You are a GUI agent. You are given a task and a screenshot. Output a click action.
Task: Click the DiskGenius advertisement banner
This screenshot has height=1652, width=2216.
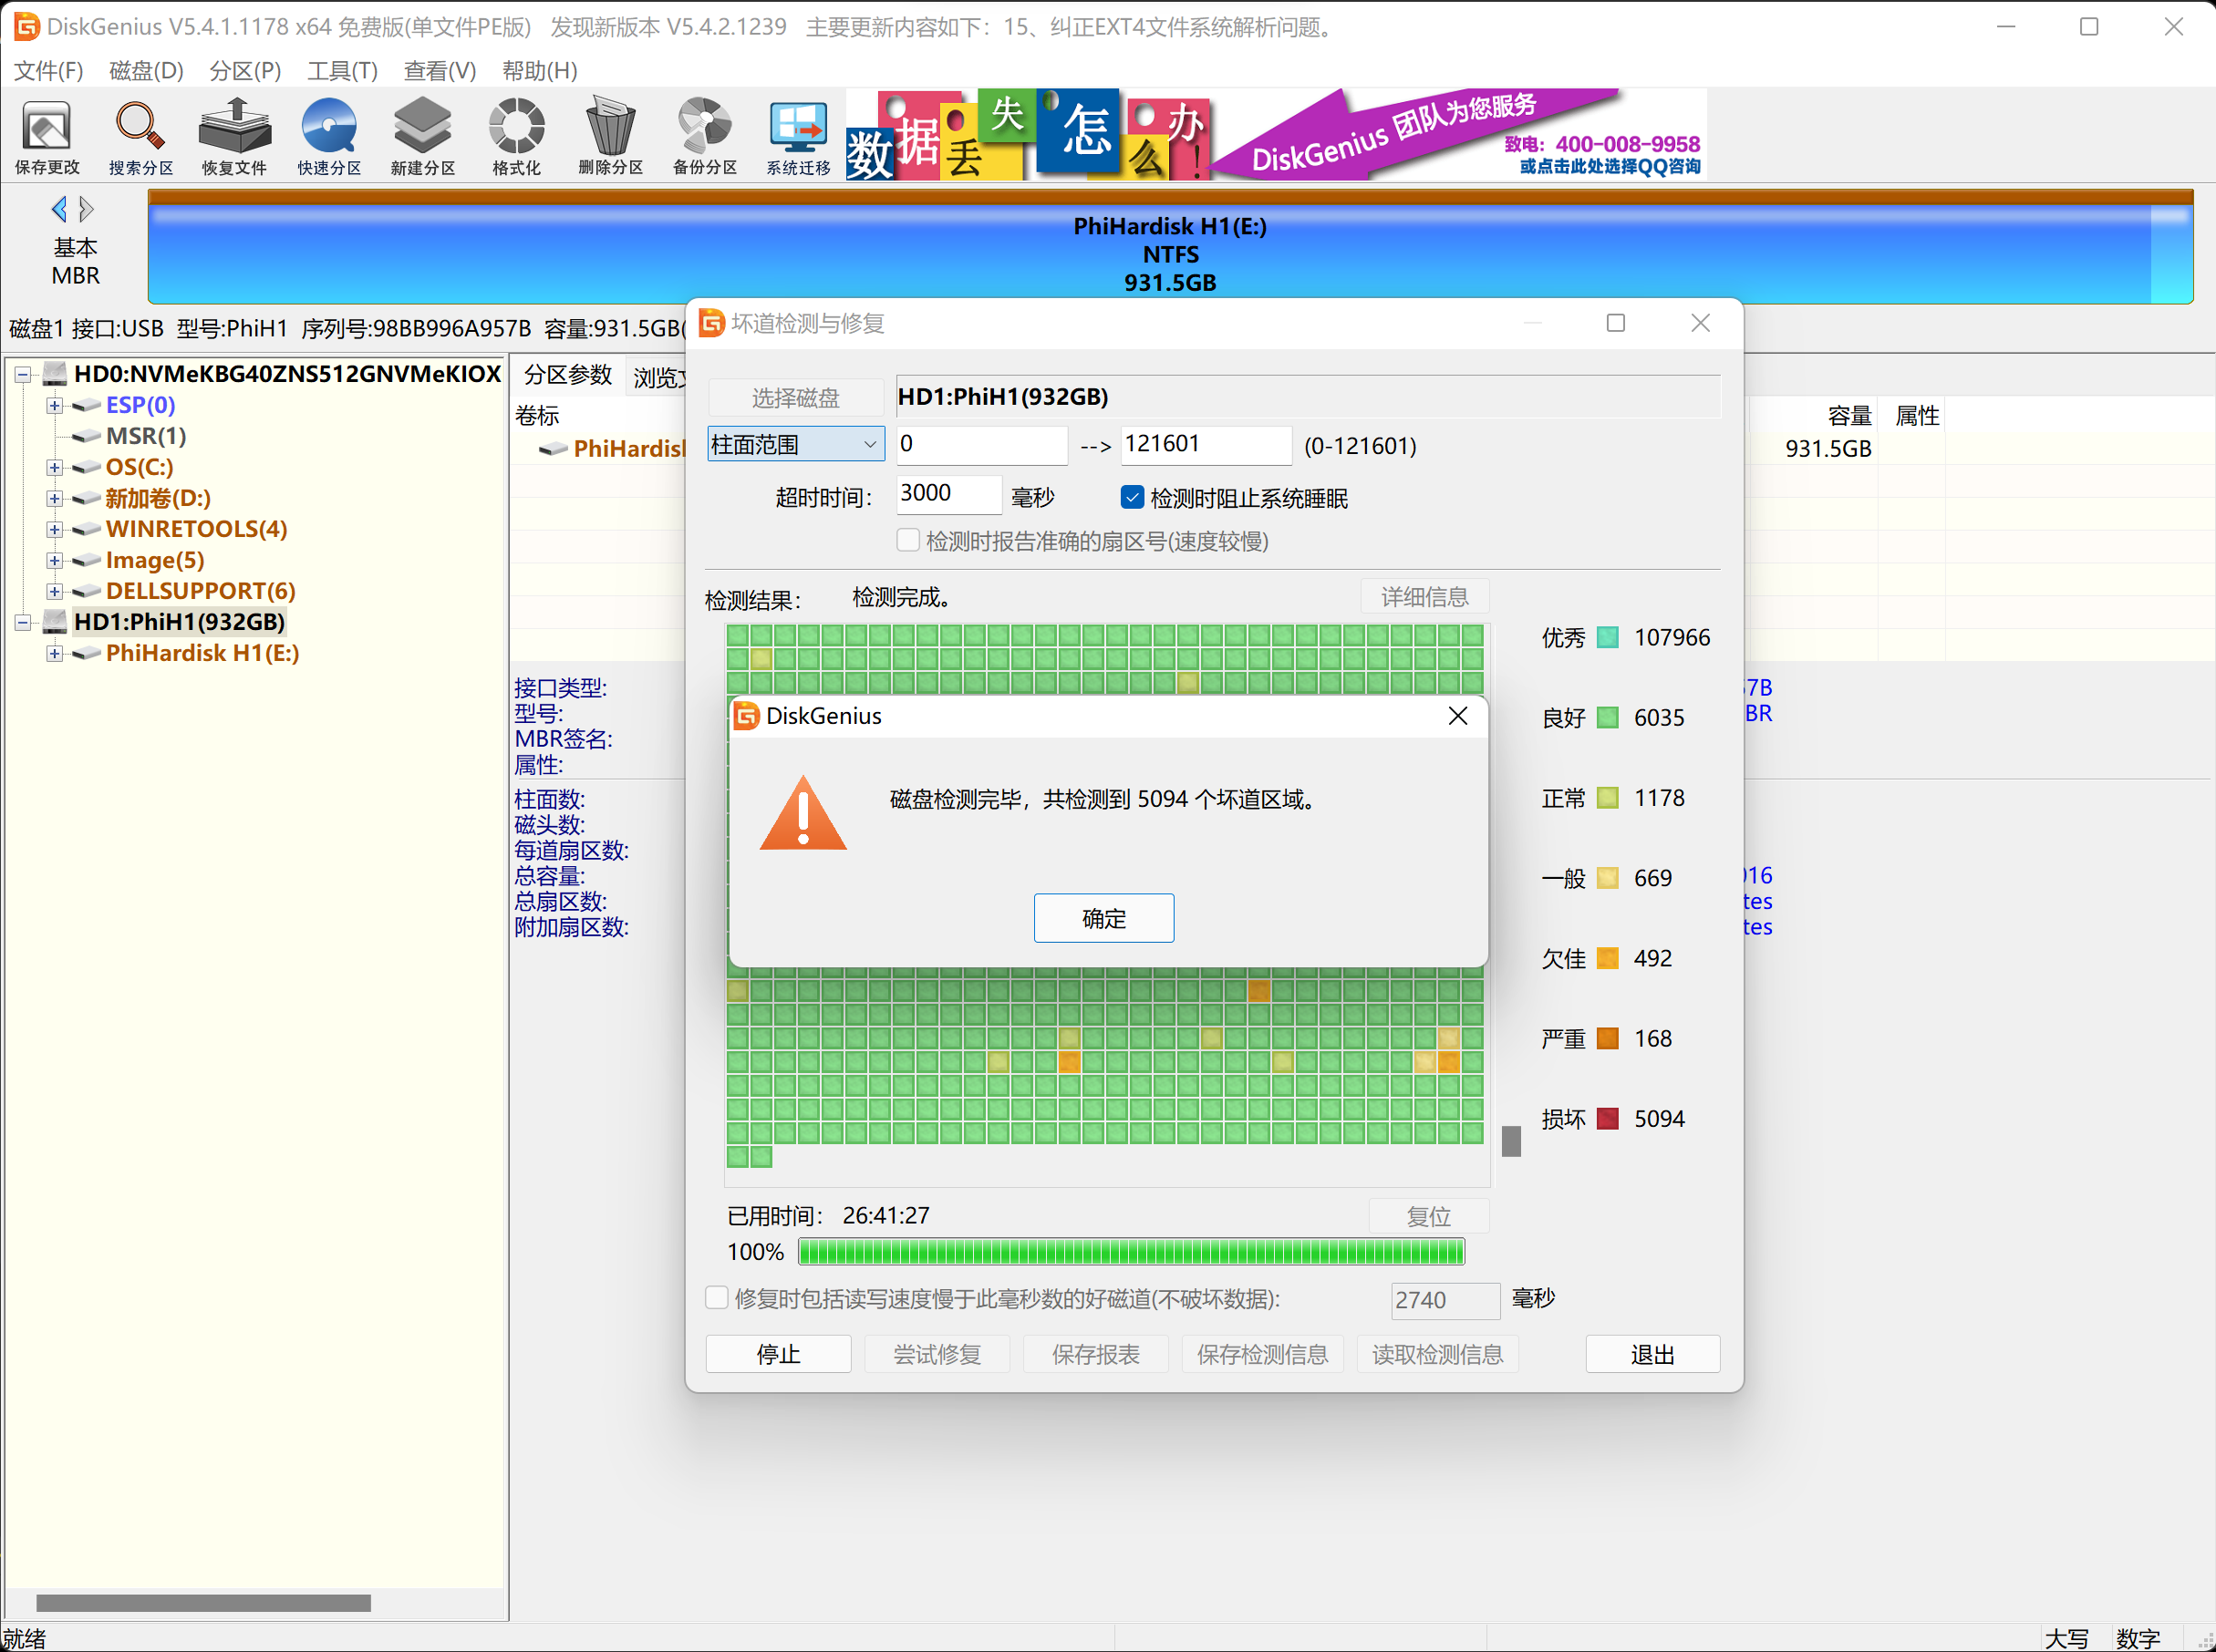coord(1276,134)
